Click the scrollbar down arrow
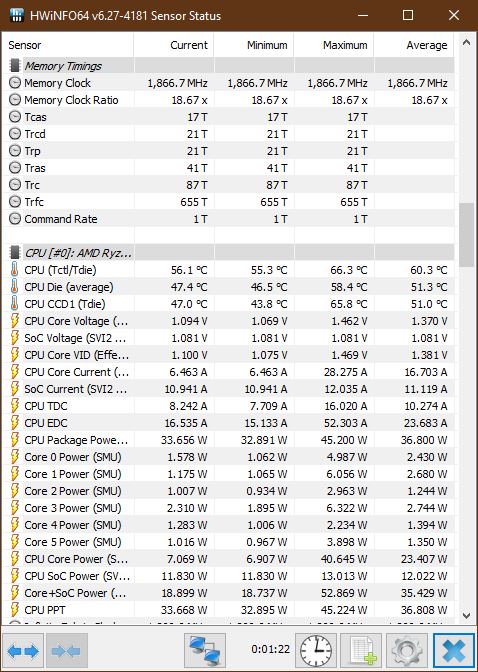Viewport: 478px width, 672px height. (466, 616)
